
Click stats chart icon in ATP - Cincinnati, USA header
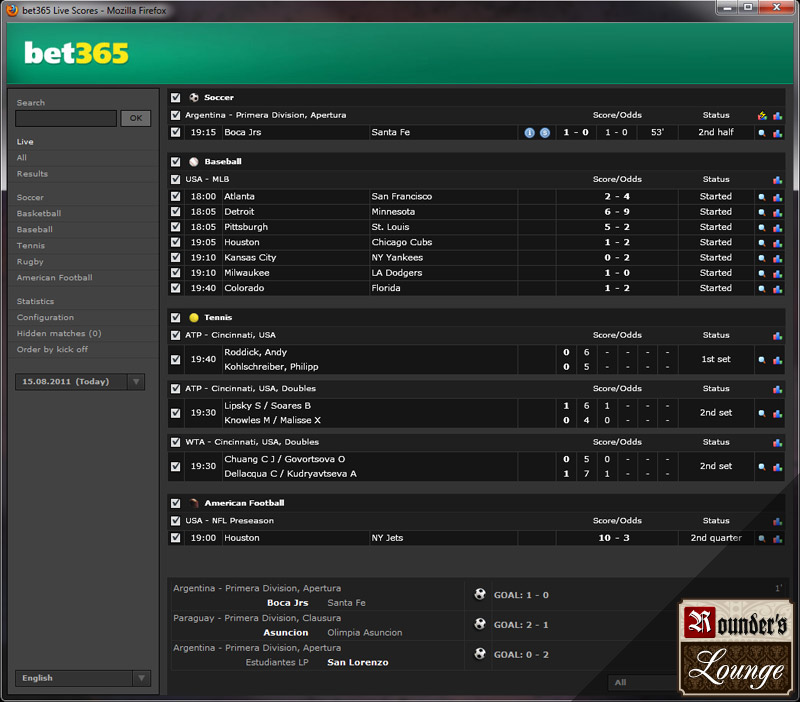click(778, 336)
